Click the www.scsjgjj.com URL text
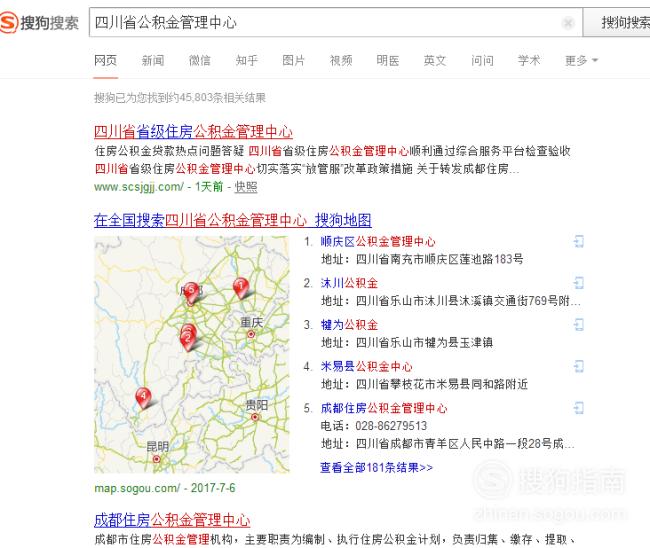This screenshot has width=650, height=548. coord(139,187)
